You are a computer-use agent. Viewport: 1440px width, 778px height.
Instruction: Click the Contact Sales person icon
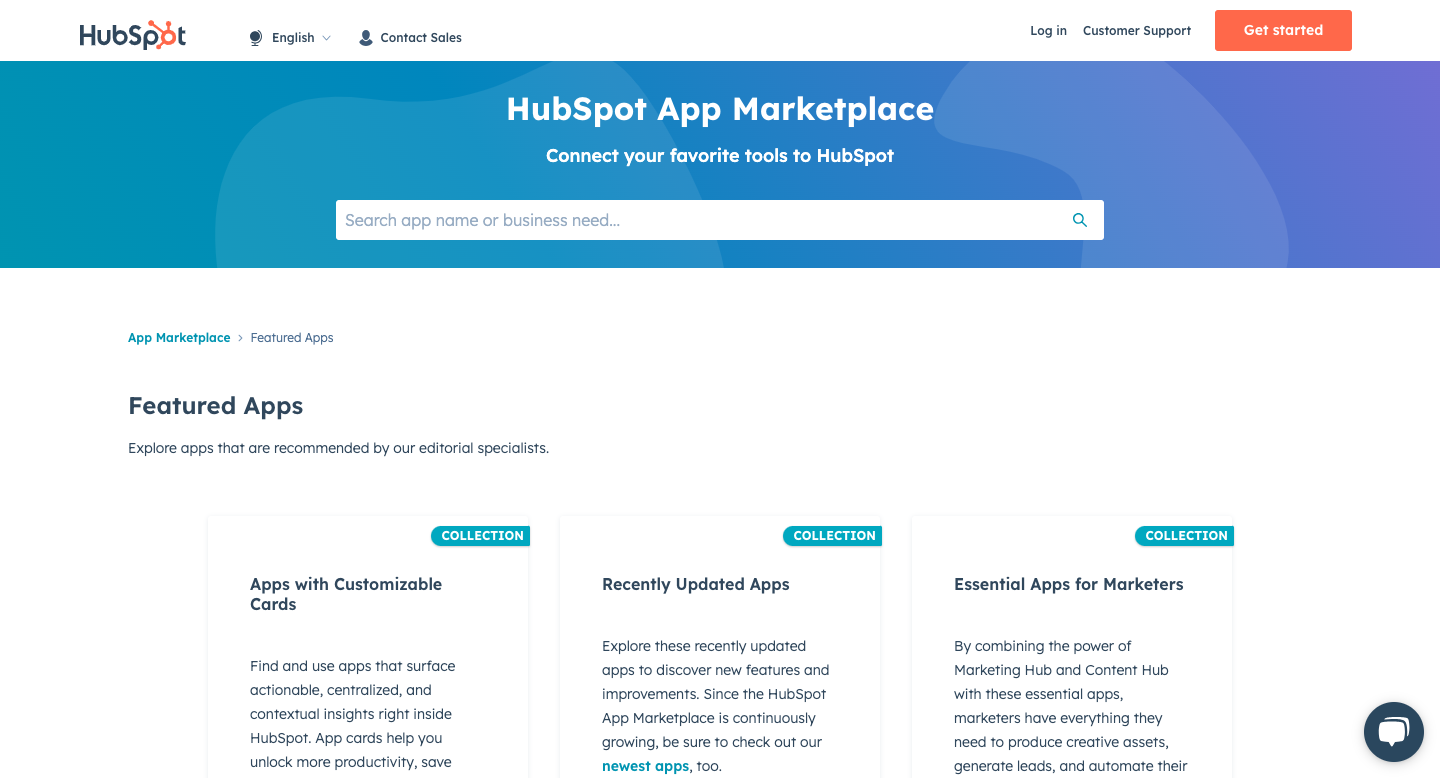pos(366,38)
